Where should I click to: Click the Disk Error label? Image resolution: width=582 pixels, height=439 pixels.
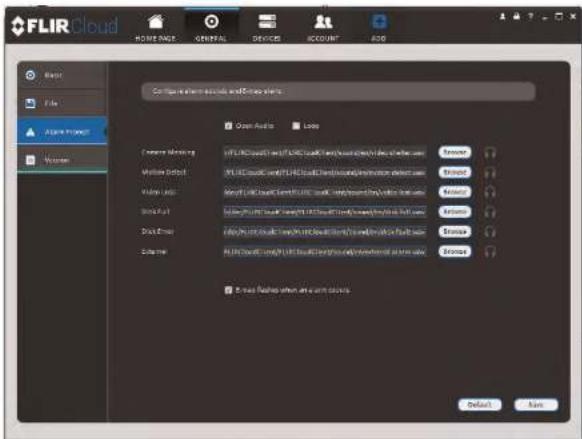pyautogui.click(x=157, y=231)
